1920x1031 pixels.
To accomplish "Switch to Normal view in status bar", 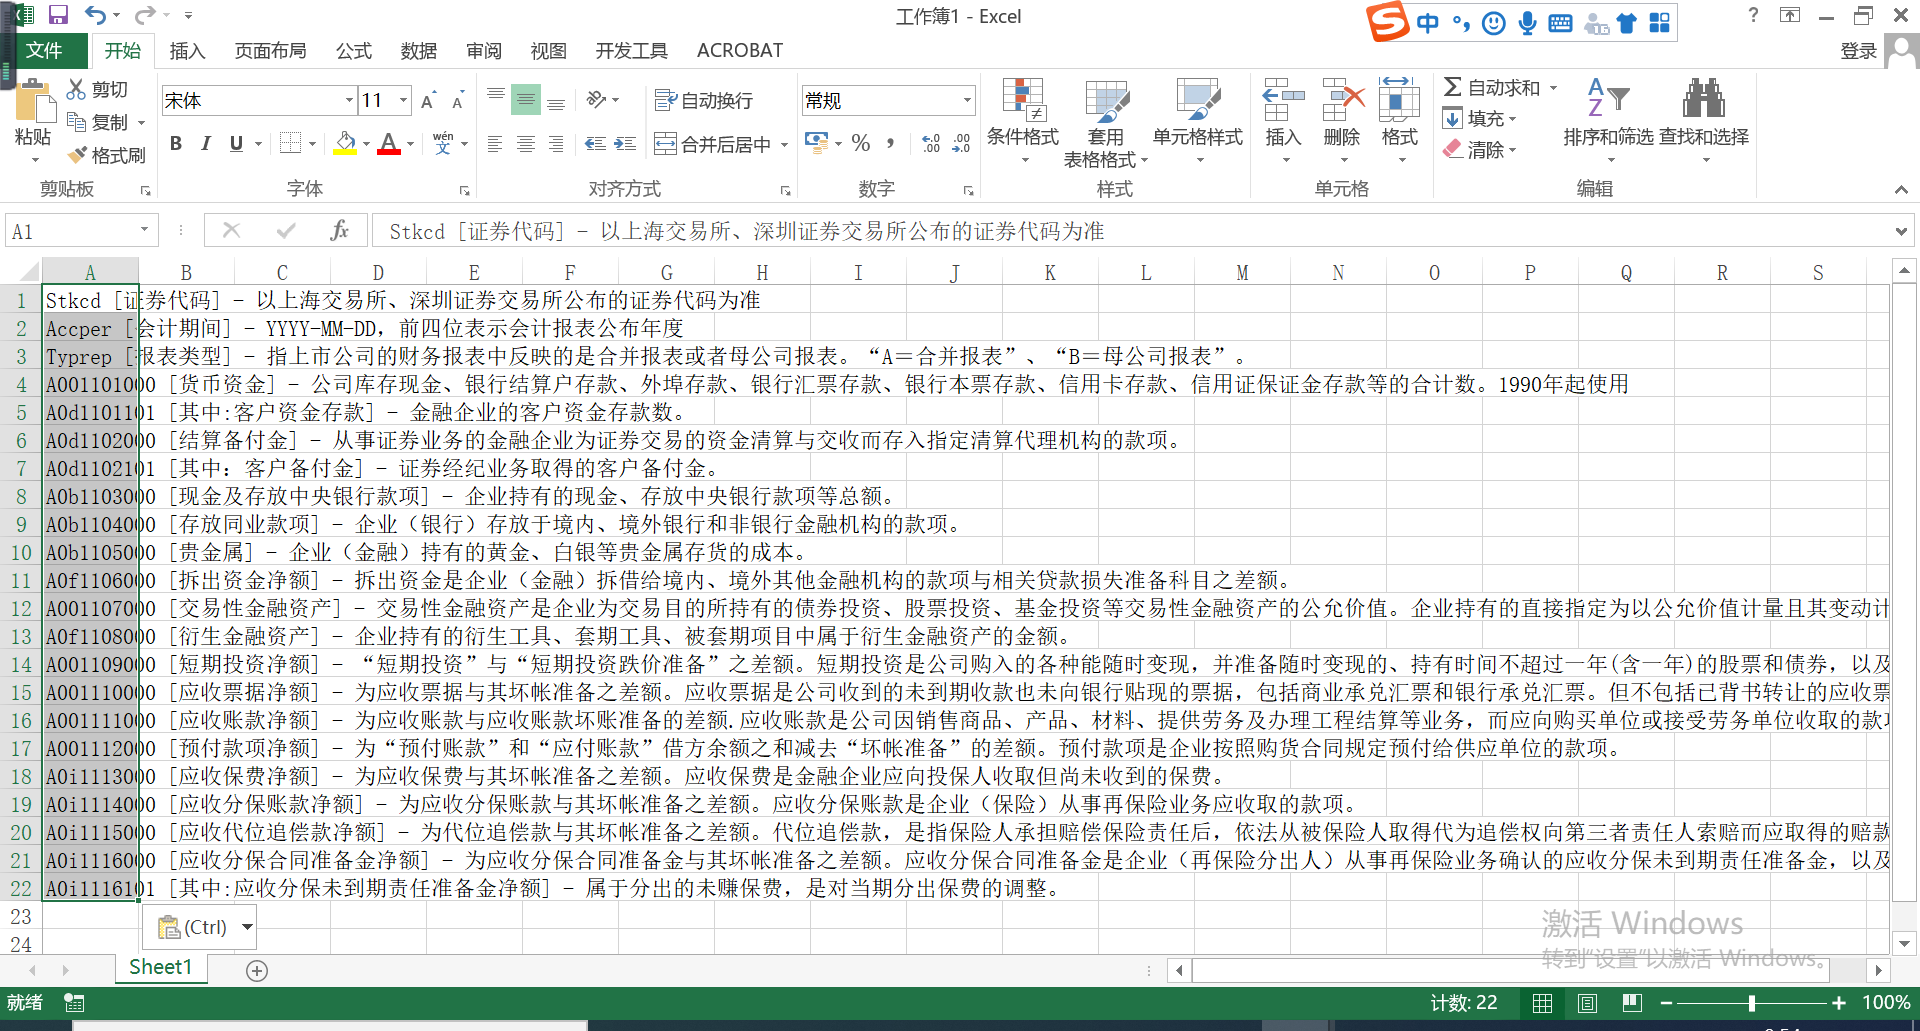I will coord(1543,1003).
